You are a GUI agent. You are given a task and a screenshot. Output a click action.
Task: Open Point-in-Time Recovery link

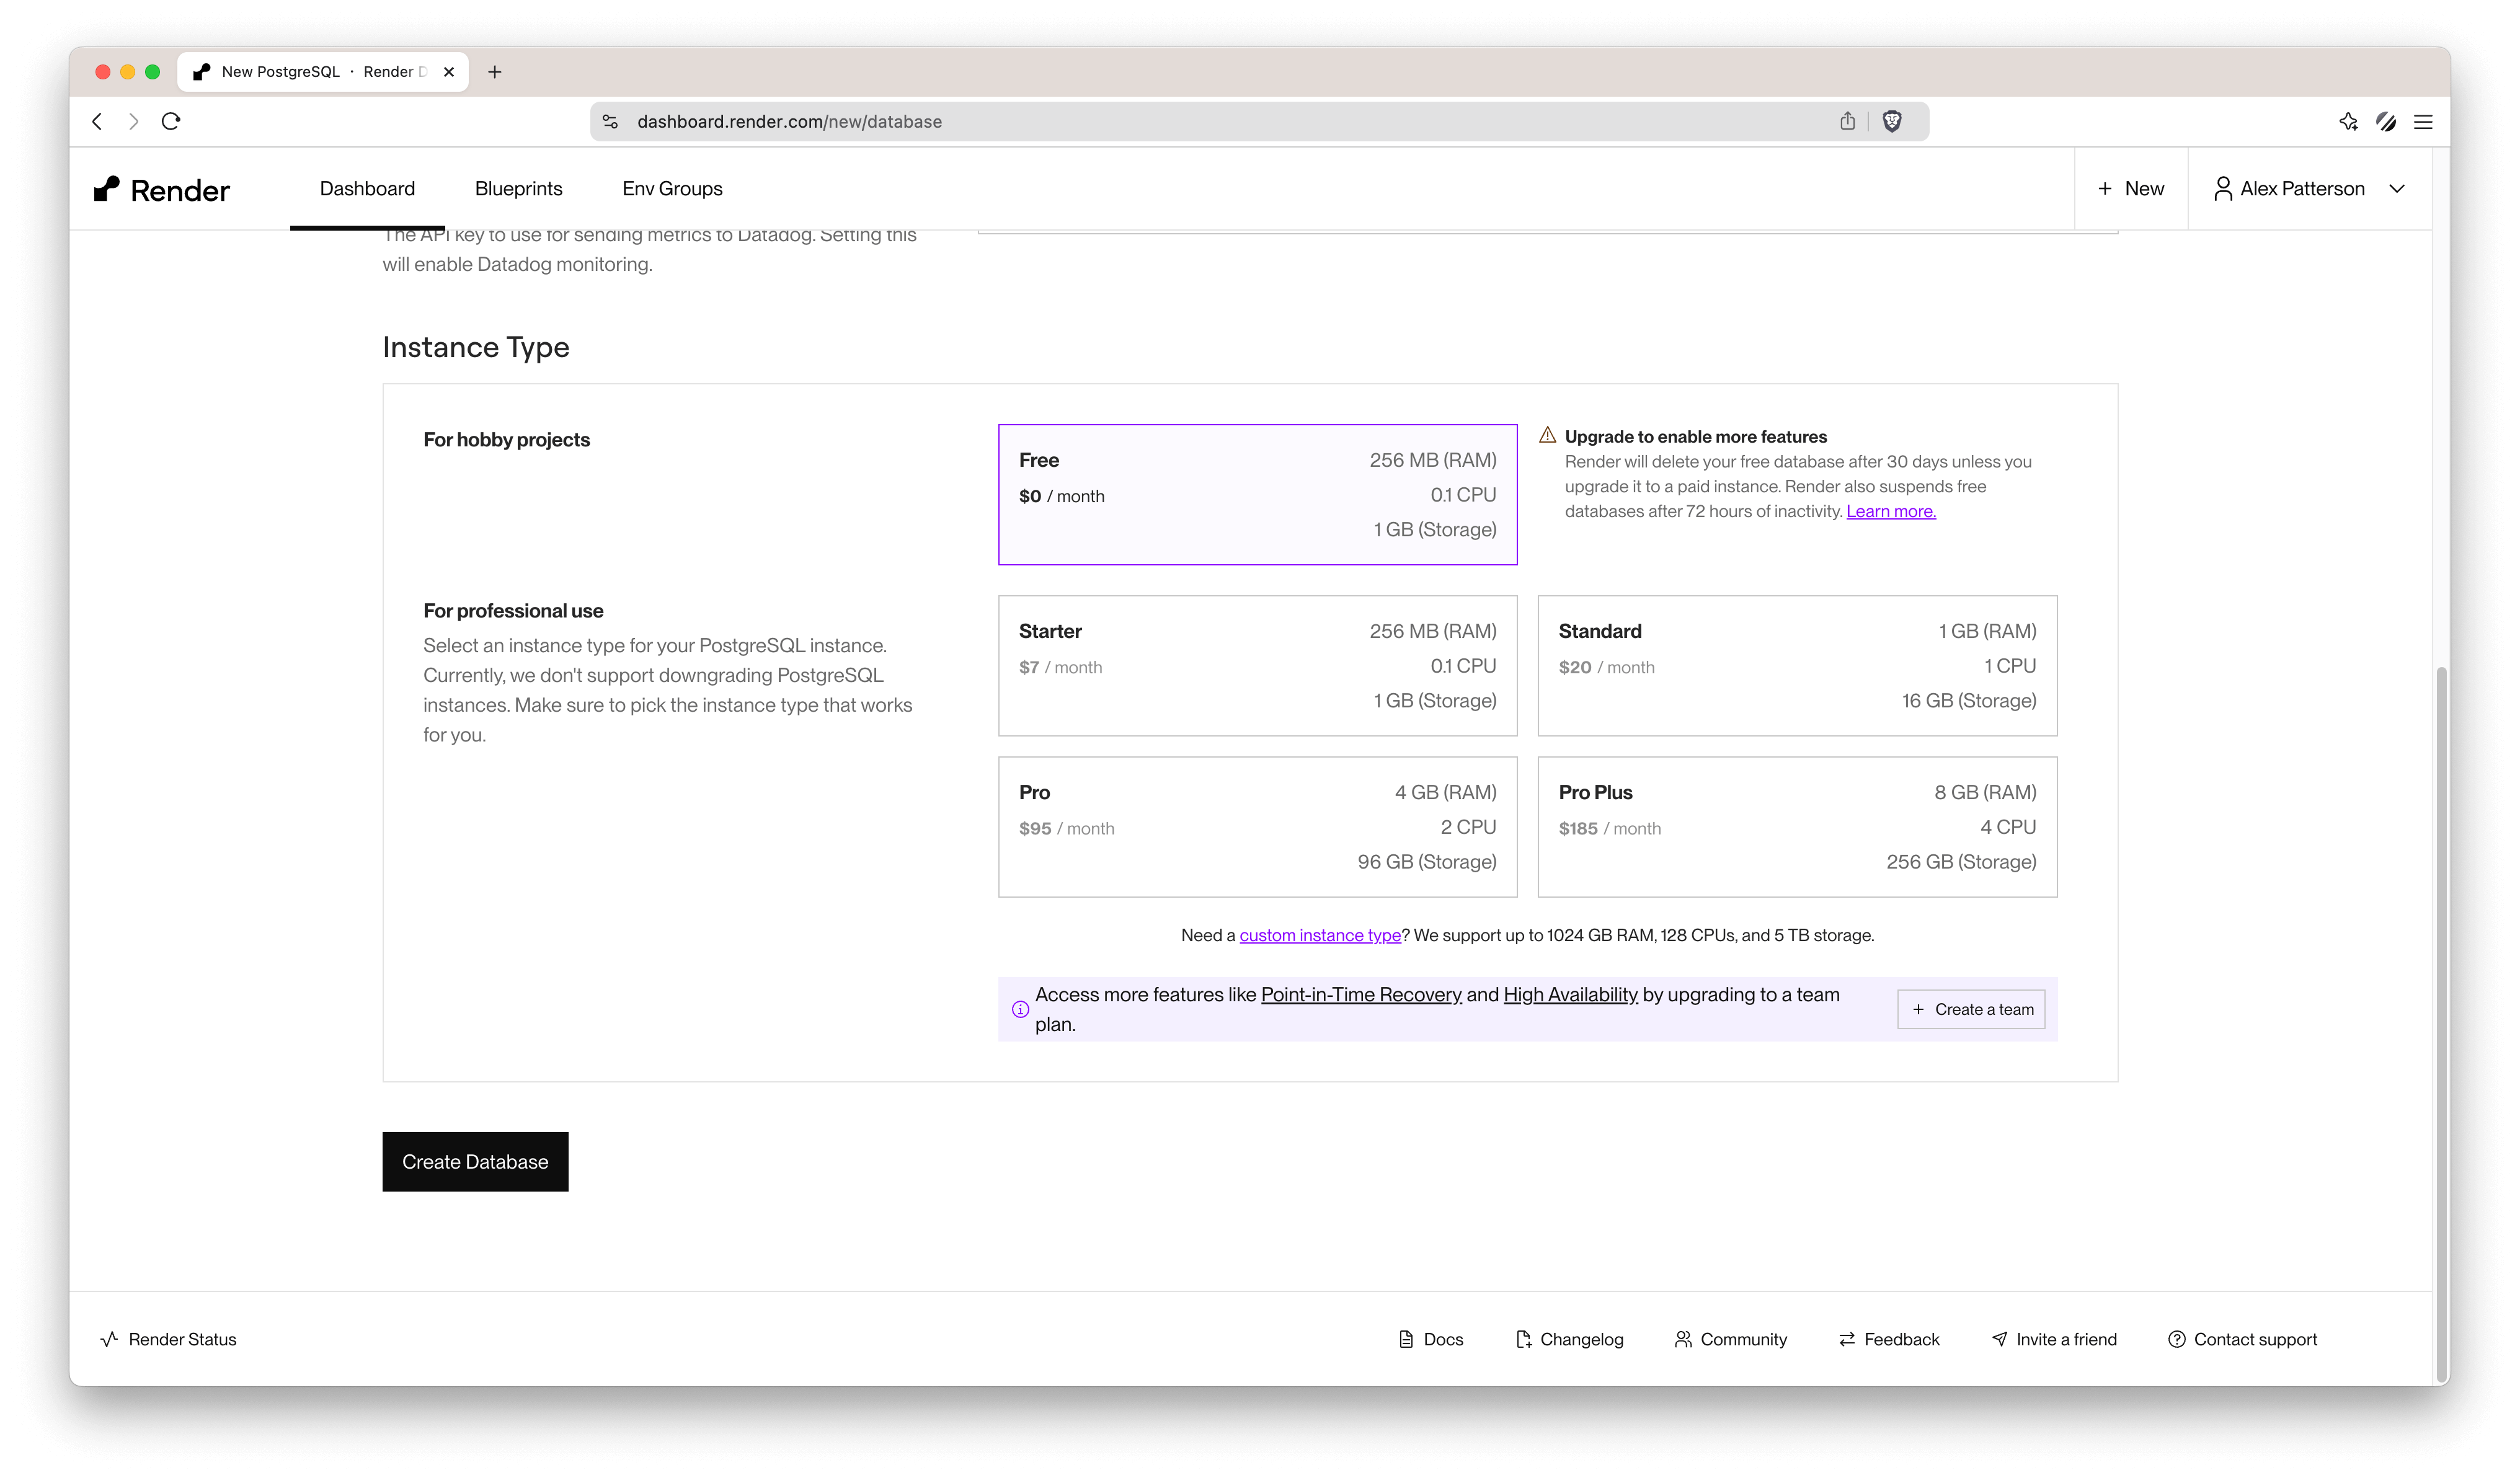pos(1361,994)
